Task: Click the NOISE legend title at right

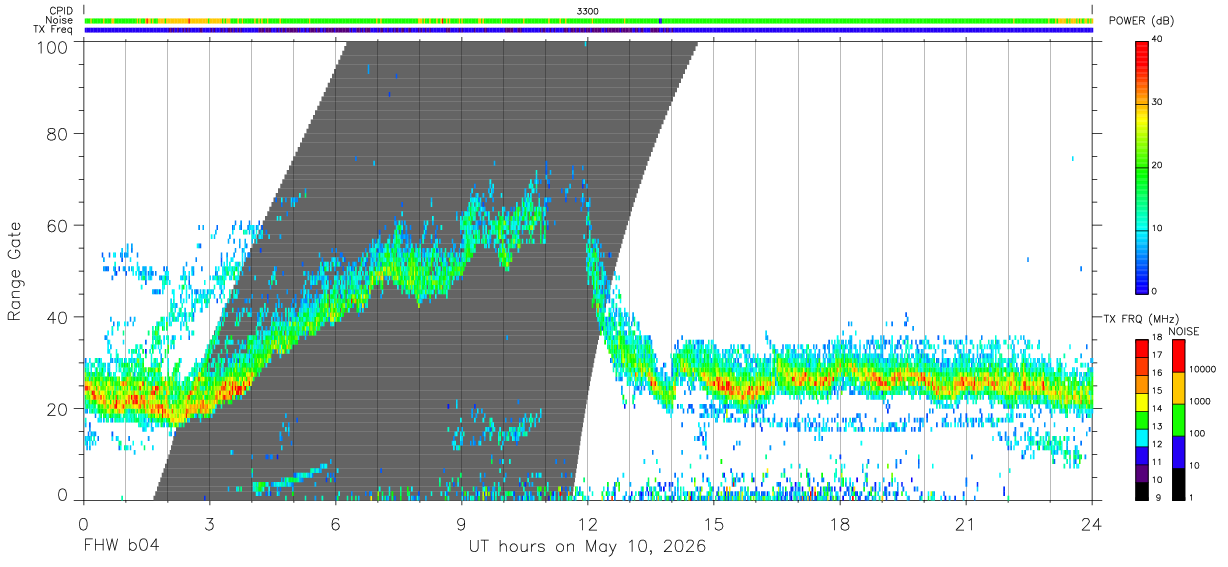Action: pyautogui.click(x=1185, y=331)
